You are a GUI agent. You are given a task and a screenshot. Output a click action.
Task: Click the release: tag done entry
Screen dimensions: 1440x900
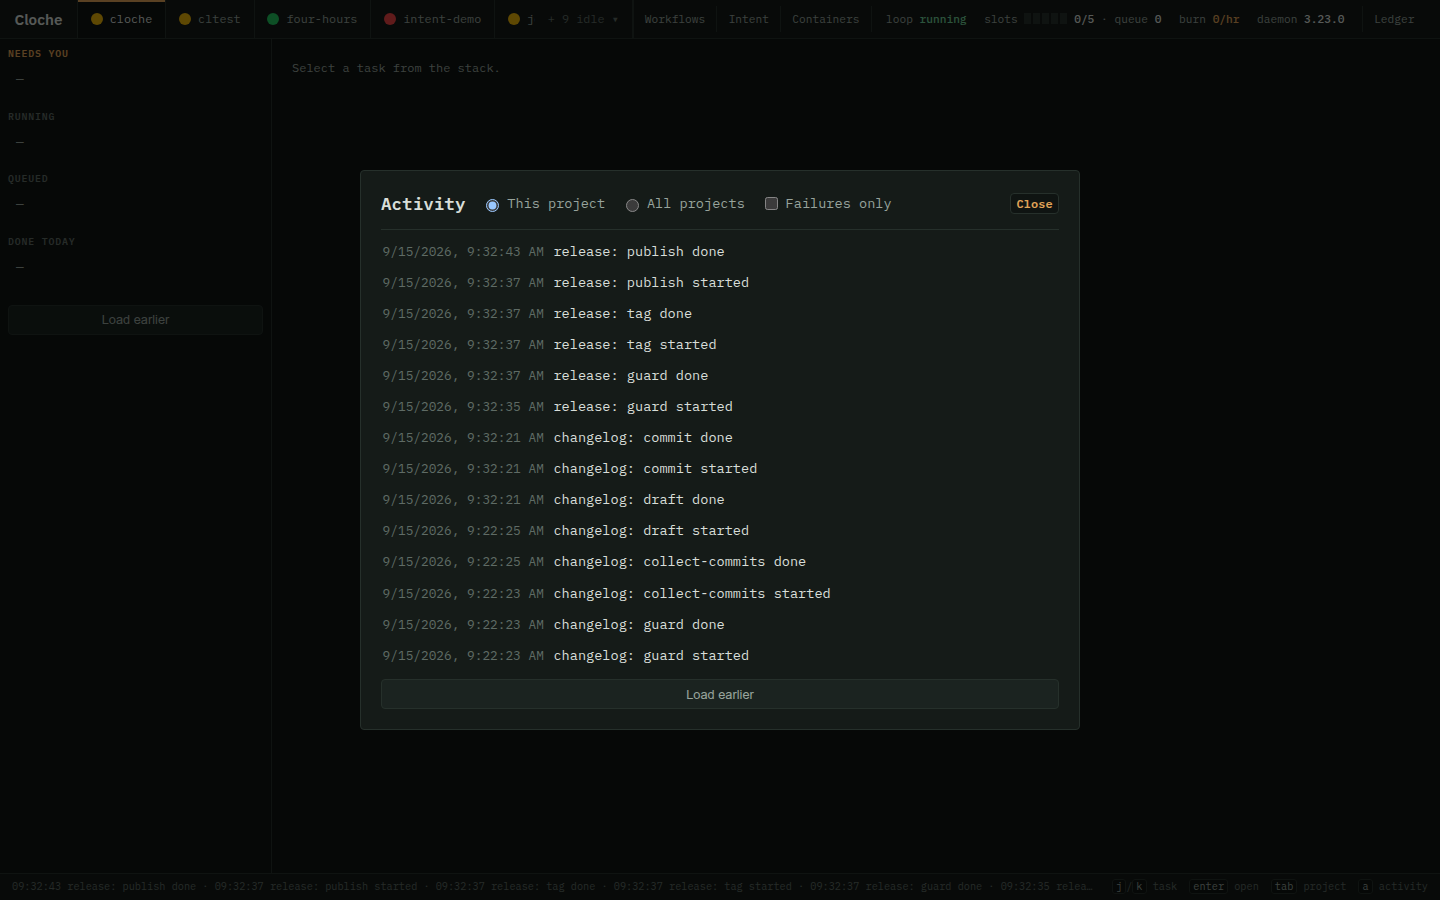tap(720, 313)
